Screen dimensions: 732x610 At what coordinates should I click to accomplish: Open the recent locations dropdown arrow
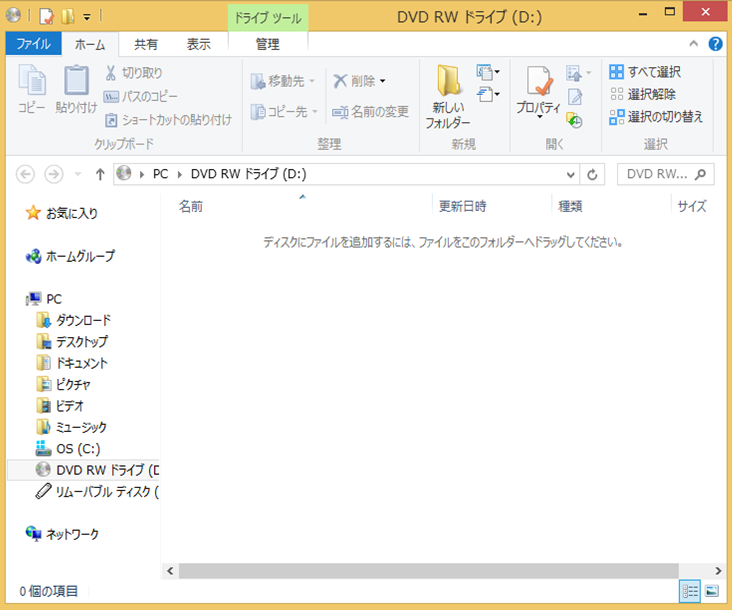point(78,175)
